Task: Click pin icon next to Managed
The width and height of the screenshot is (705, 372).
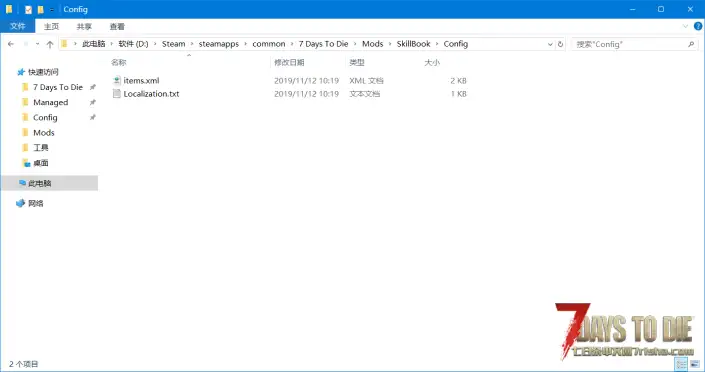Action: (x=93, y=103)
